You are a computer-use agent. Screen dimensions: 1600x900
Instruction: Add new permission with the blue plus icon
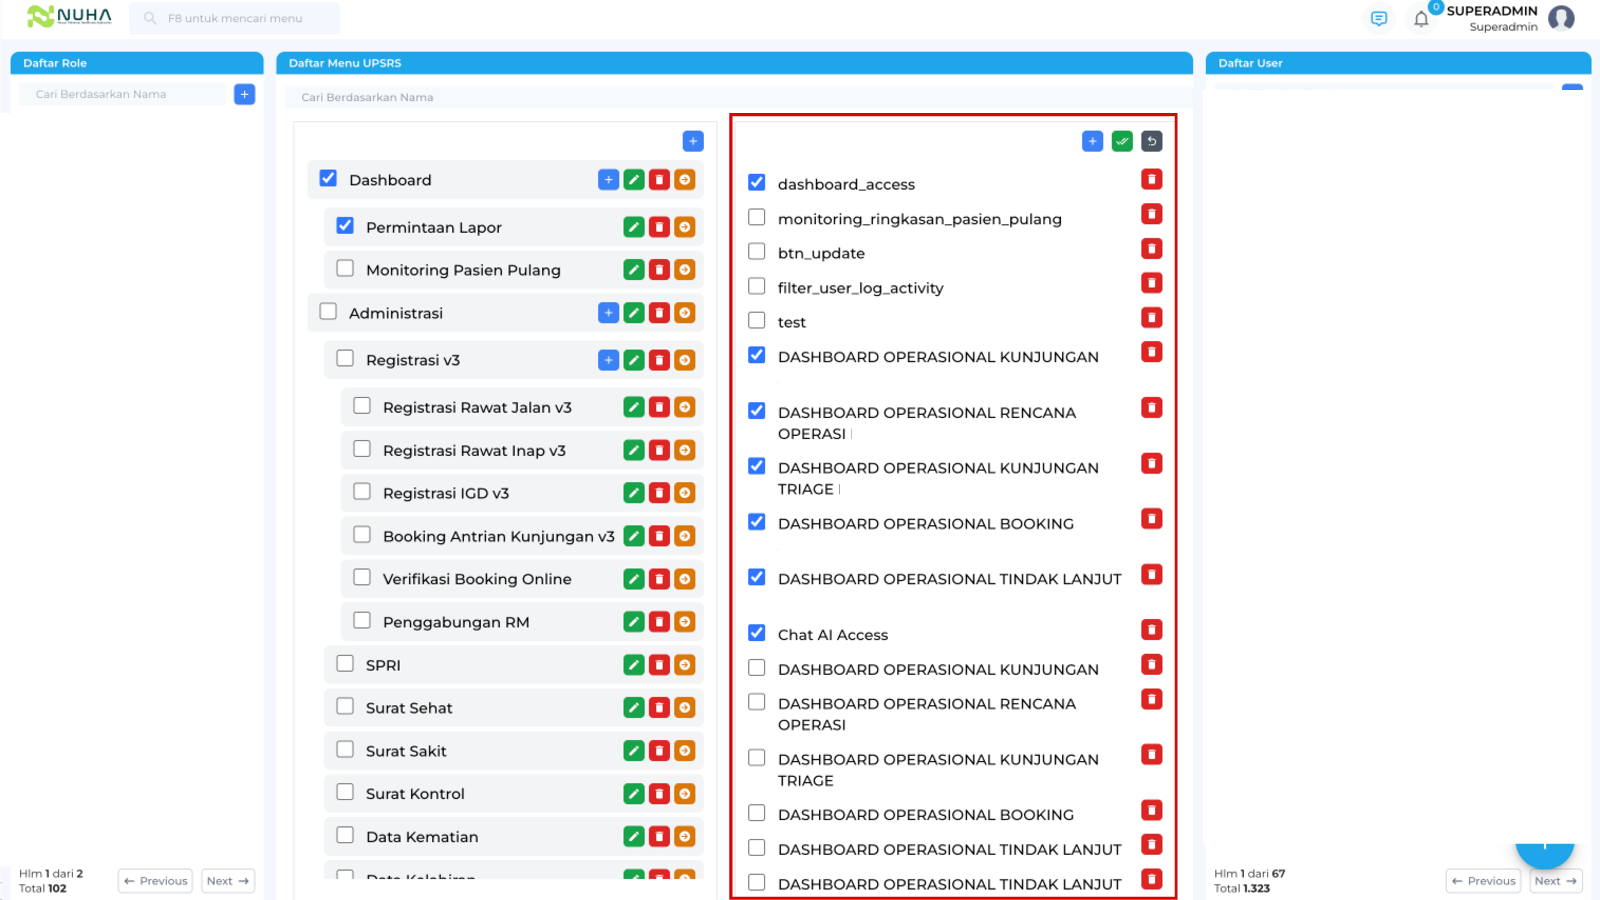click(1092, 141)
